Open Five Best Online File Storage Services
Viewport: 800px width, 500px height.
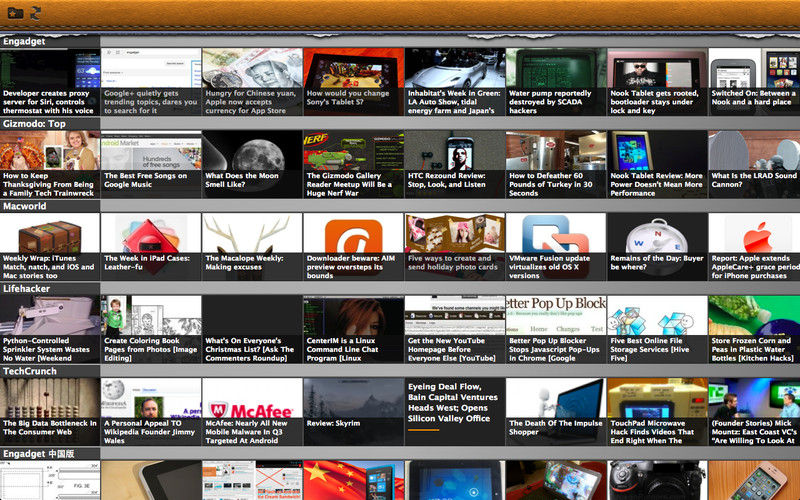coord(657,330)
